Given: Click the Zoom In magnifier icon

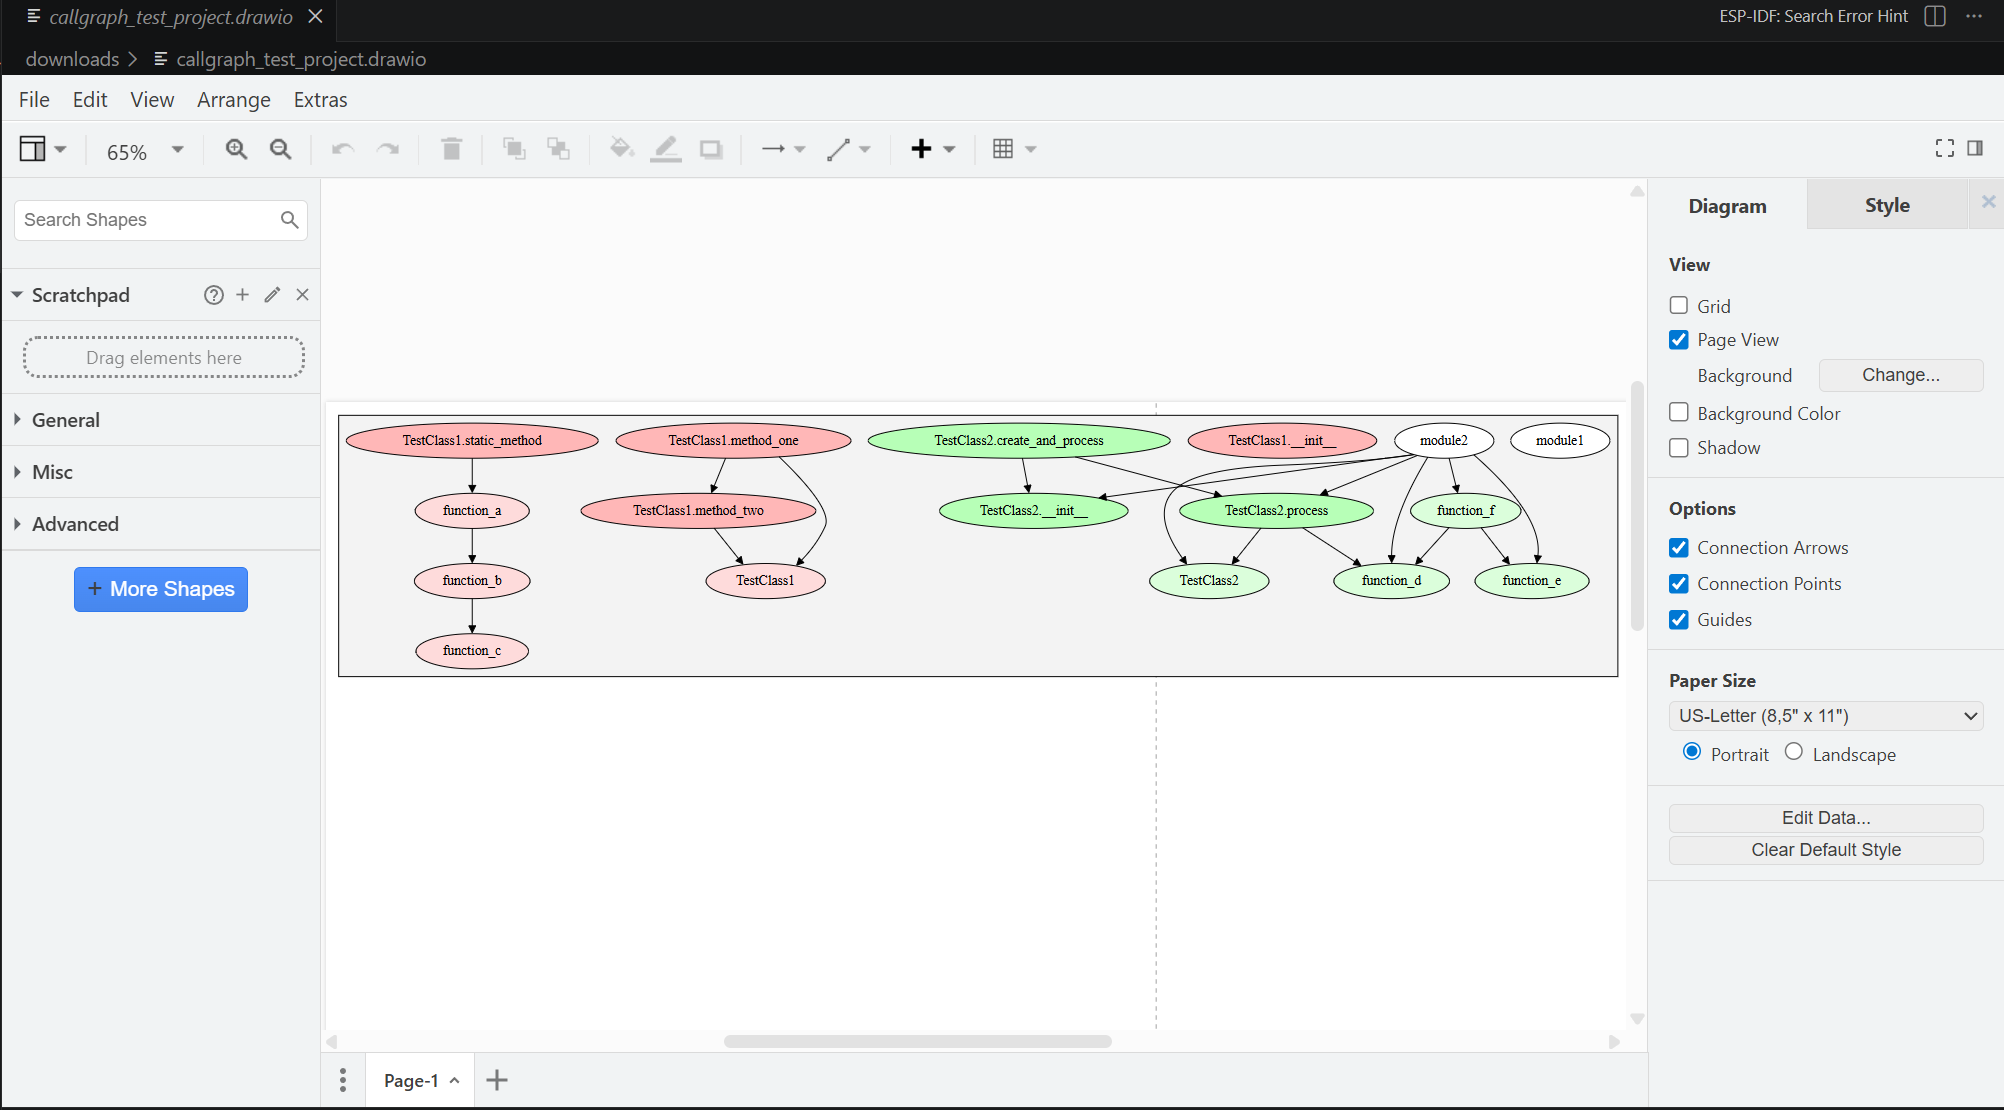Looking at the screenshot, I should pos(236,149).
